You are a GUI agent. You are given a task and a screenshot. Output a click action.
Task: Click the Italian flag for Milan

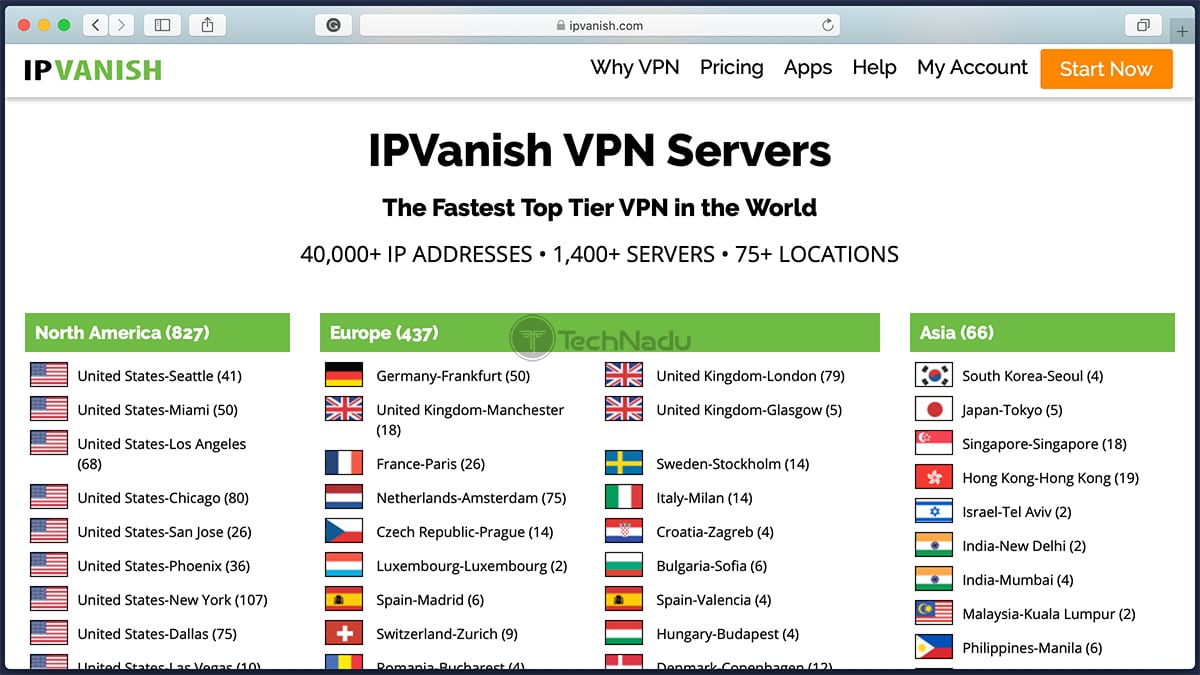tap(624, 498)
